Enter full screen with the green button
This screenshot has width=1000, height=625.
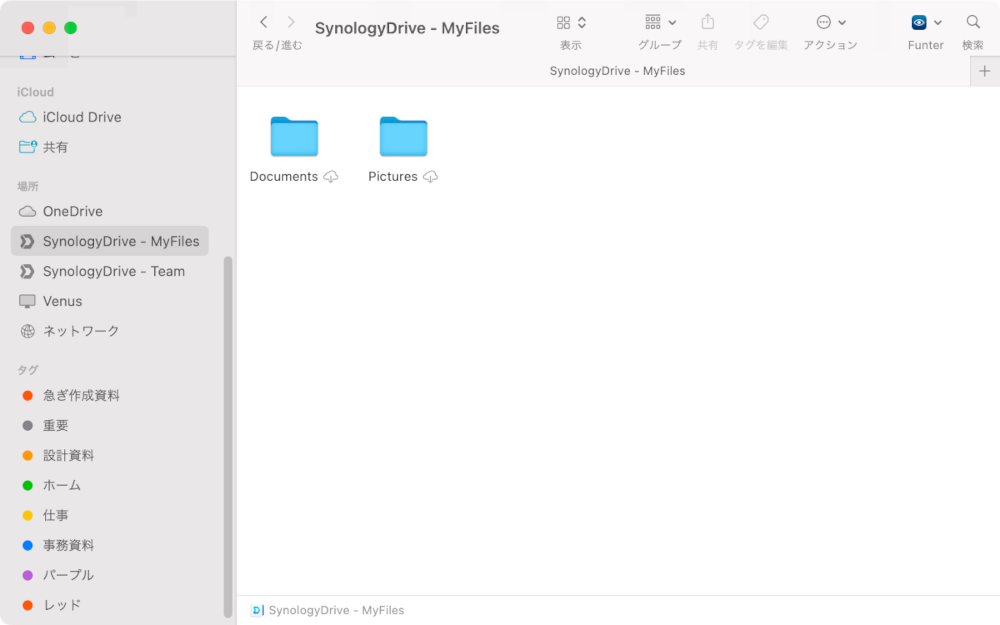pyautogui.click(x=71, y=27)
